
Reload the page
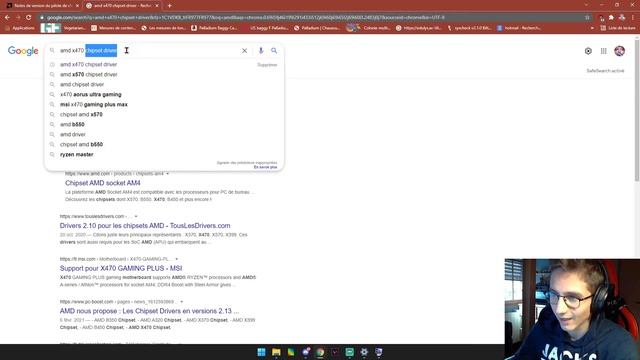point(29,18)
